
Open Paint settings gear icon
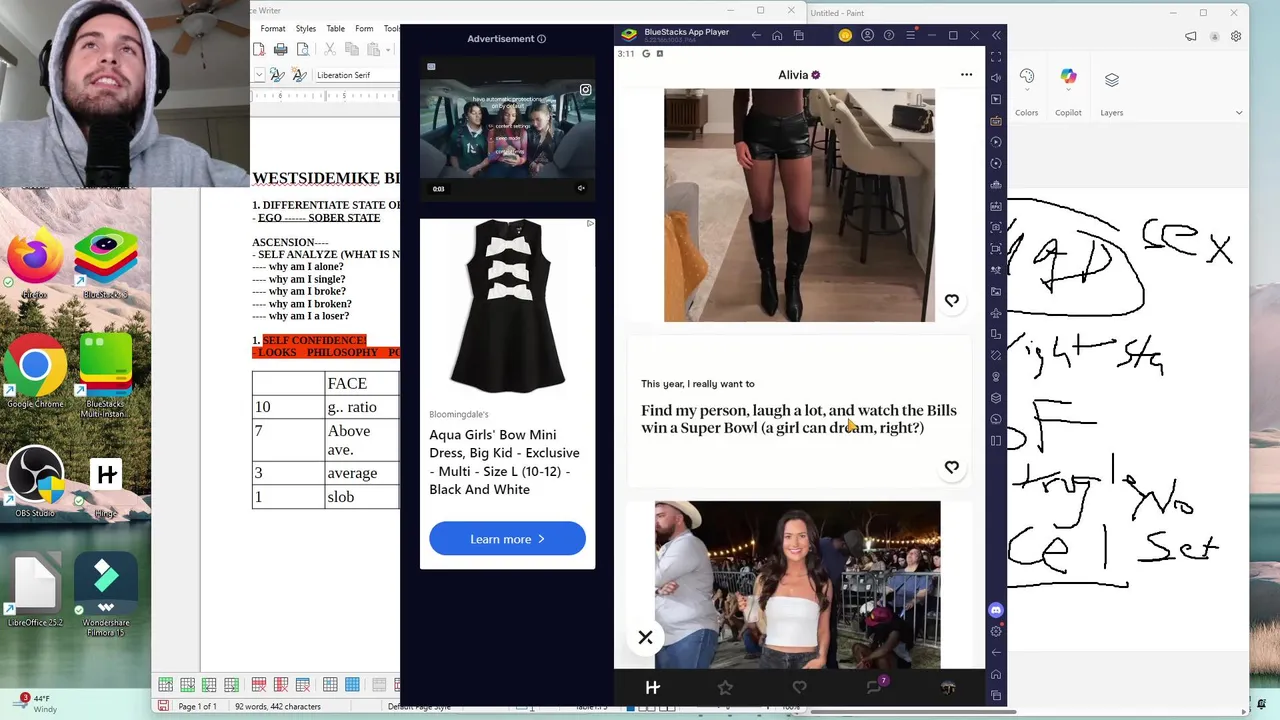[x=1236, y=37]
